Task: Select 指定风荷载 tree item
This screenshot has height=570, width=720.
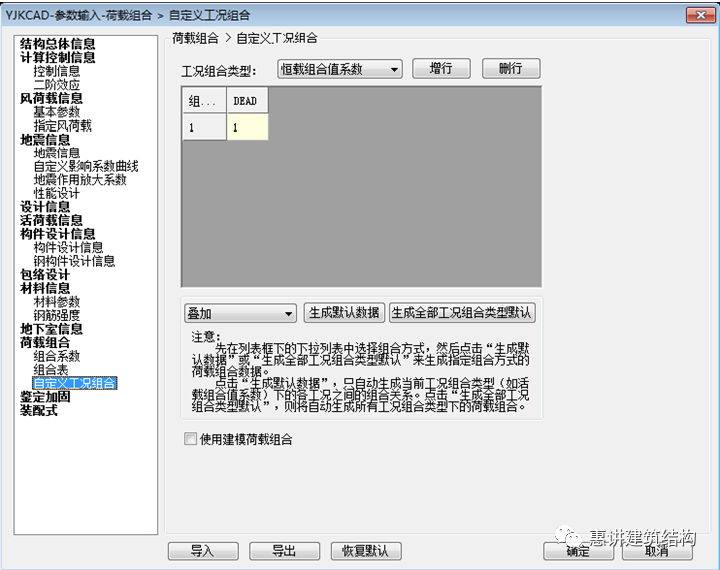Action: click(x=62, y=125)
